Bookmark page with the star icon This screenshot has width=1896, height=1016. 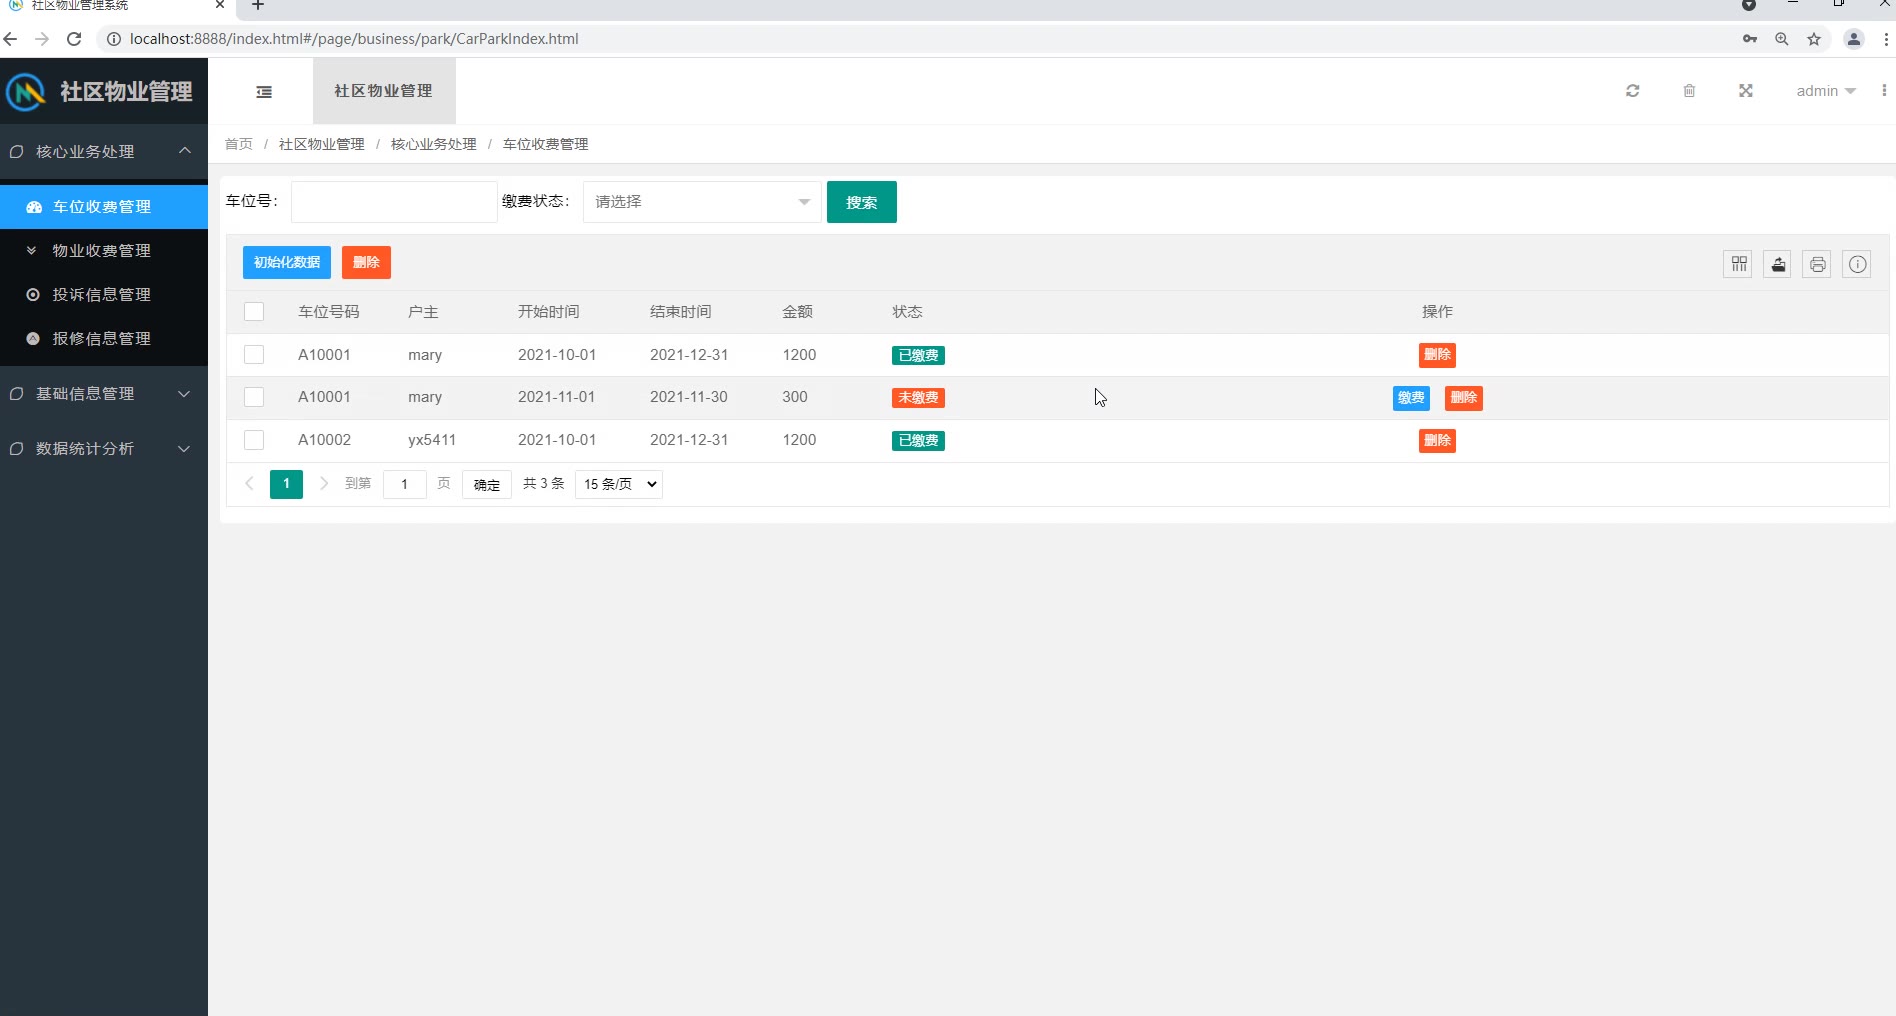pyautogui.click(x=1814, y=39)
